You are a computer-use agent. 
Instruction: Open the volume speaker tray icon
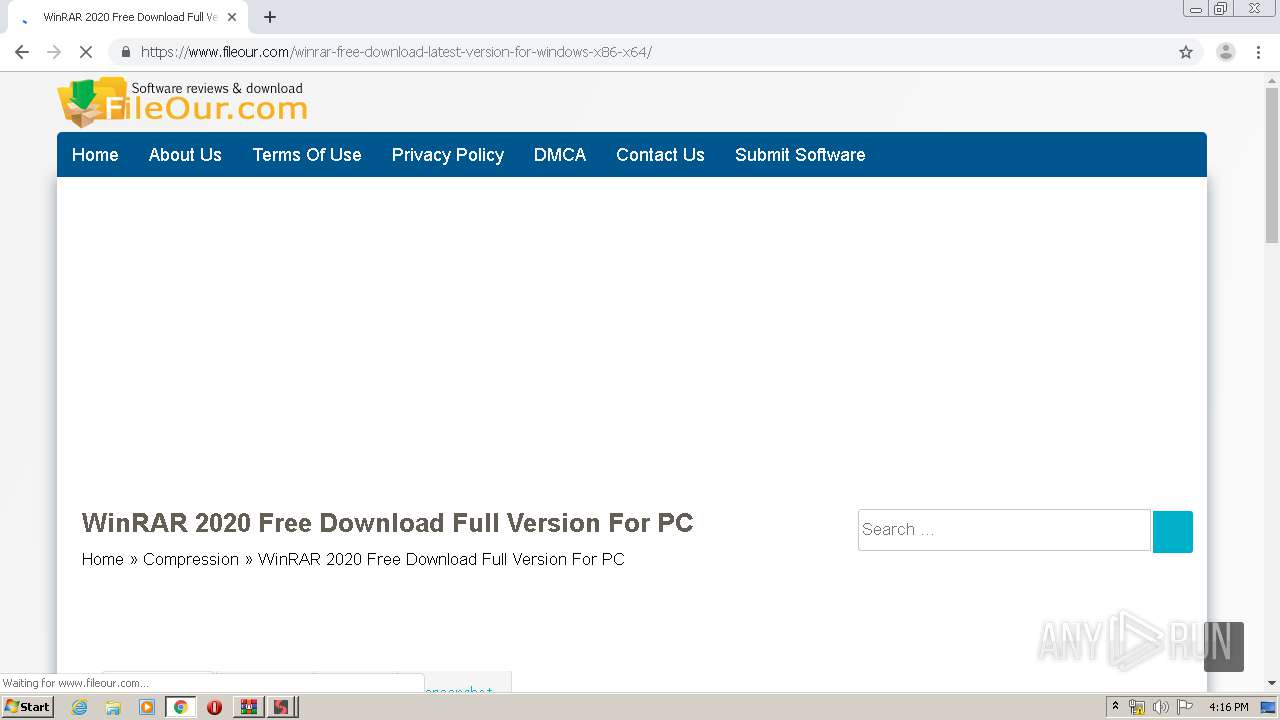pos(1161,707)
